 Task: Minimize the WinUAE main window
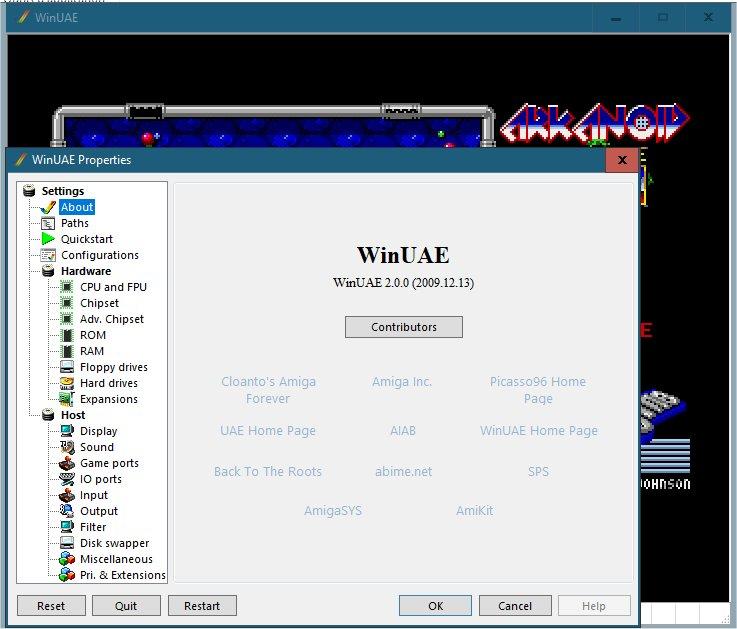click(616, 18)
